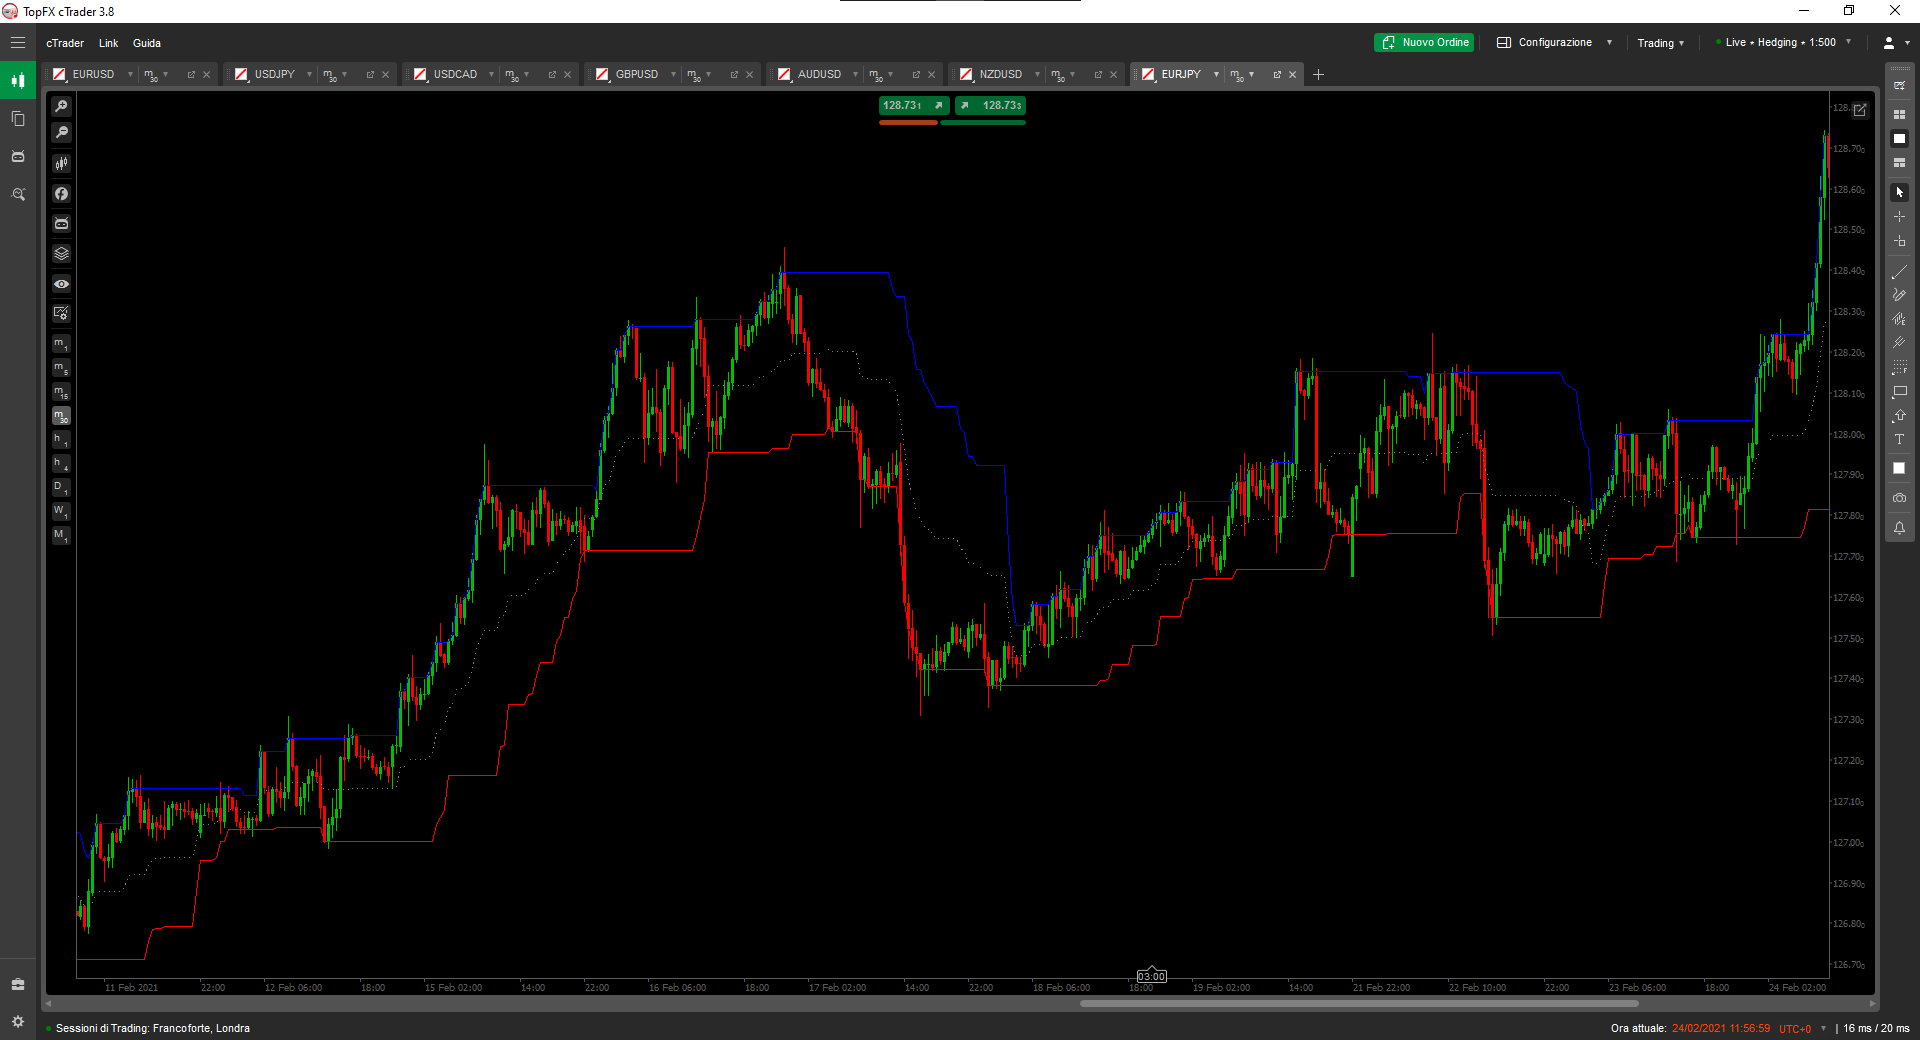Toggle chart objects visibility with the eye icon
Viewport: 1920px width, 1040px height.
point(61,285)
